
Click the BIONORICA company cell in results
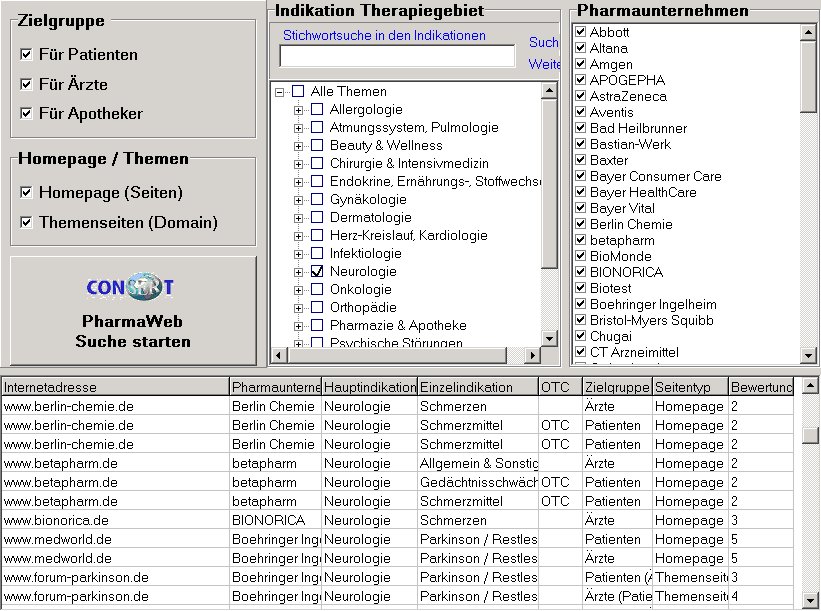pos(275,520)
